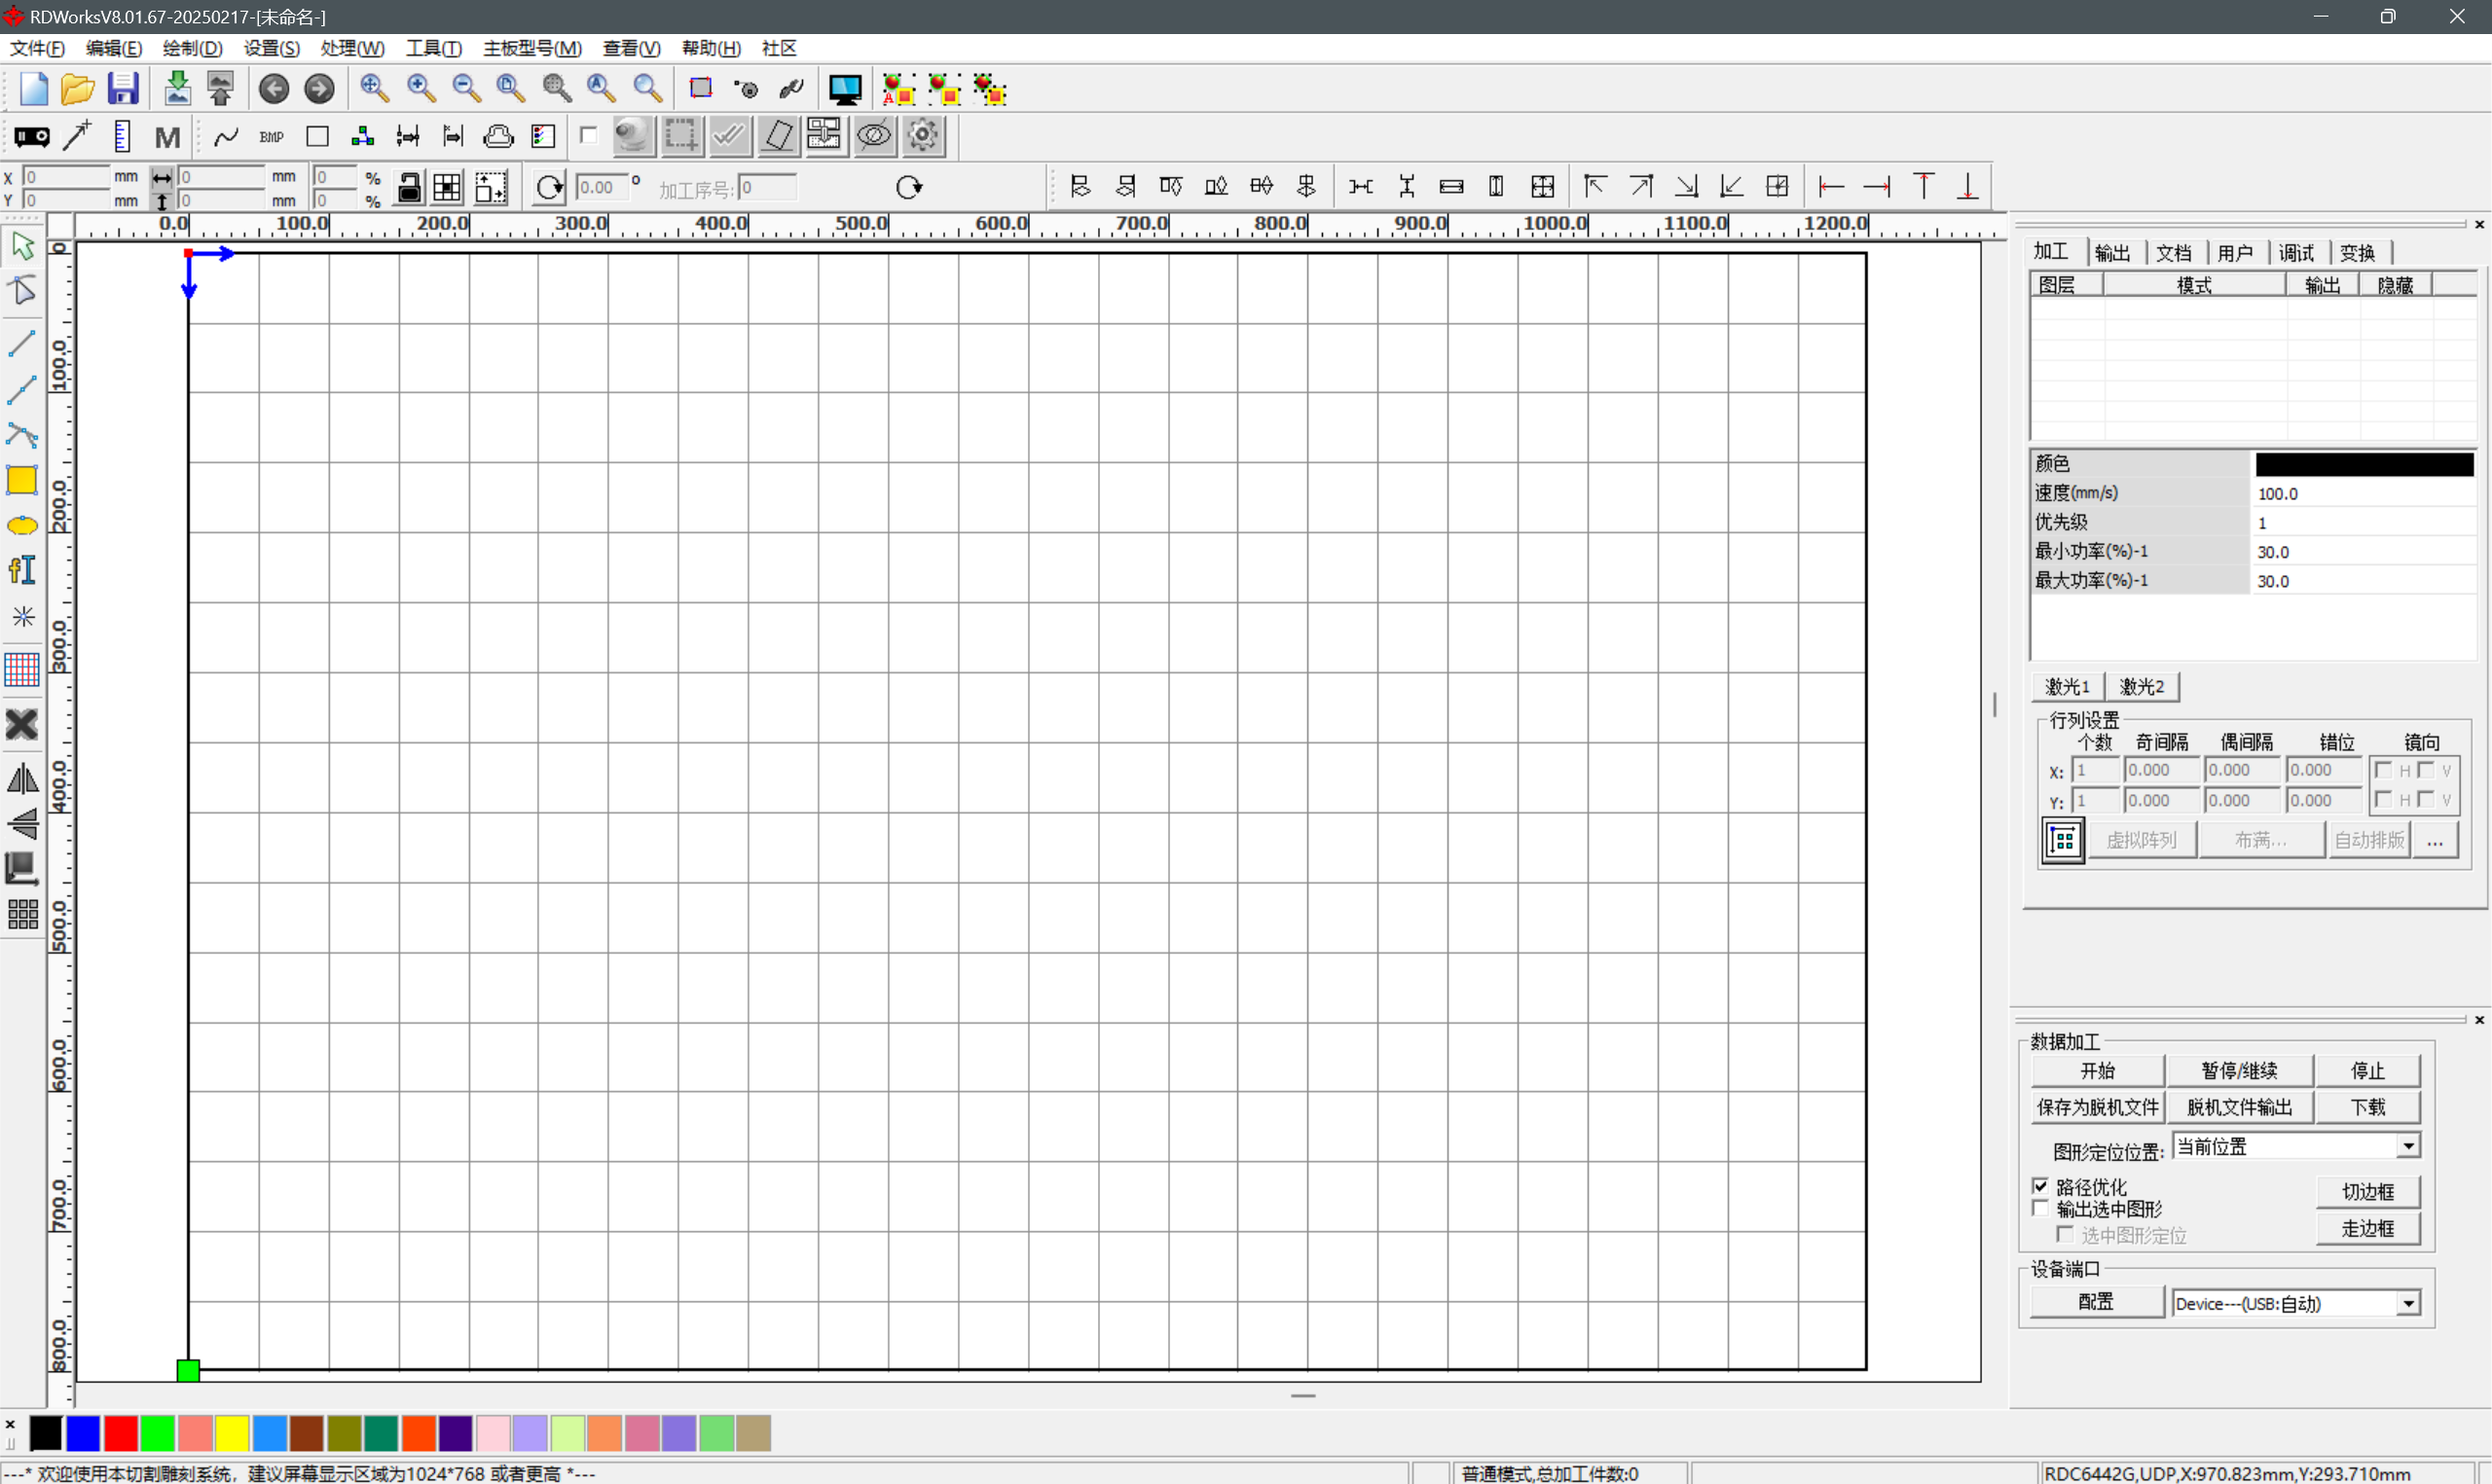Click the text tool icon
Image resolution: width=2492 pixels, height=1484 pixels.
(22, 570)
